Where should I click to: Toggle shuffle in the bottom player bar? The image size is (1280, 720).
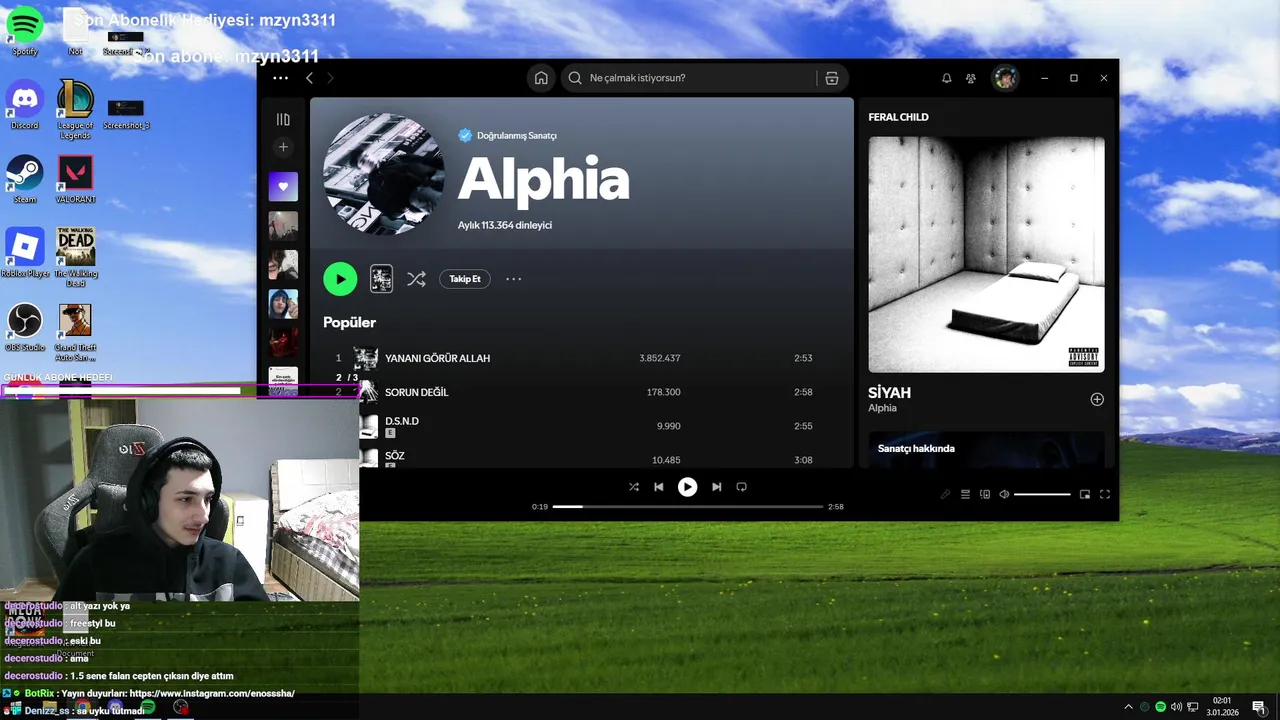point(633,487)
